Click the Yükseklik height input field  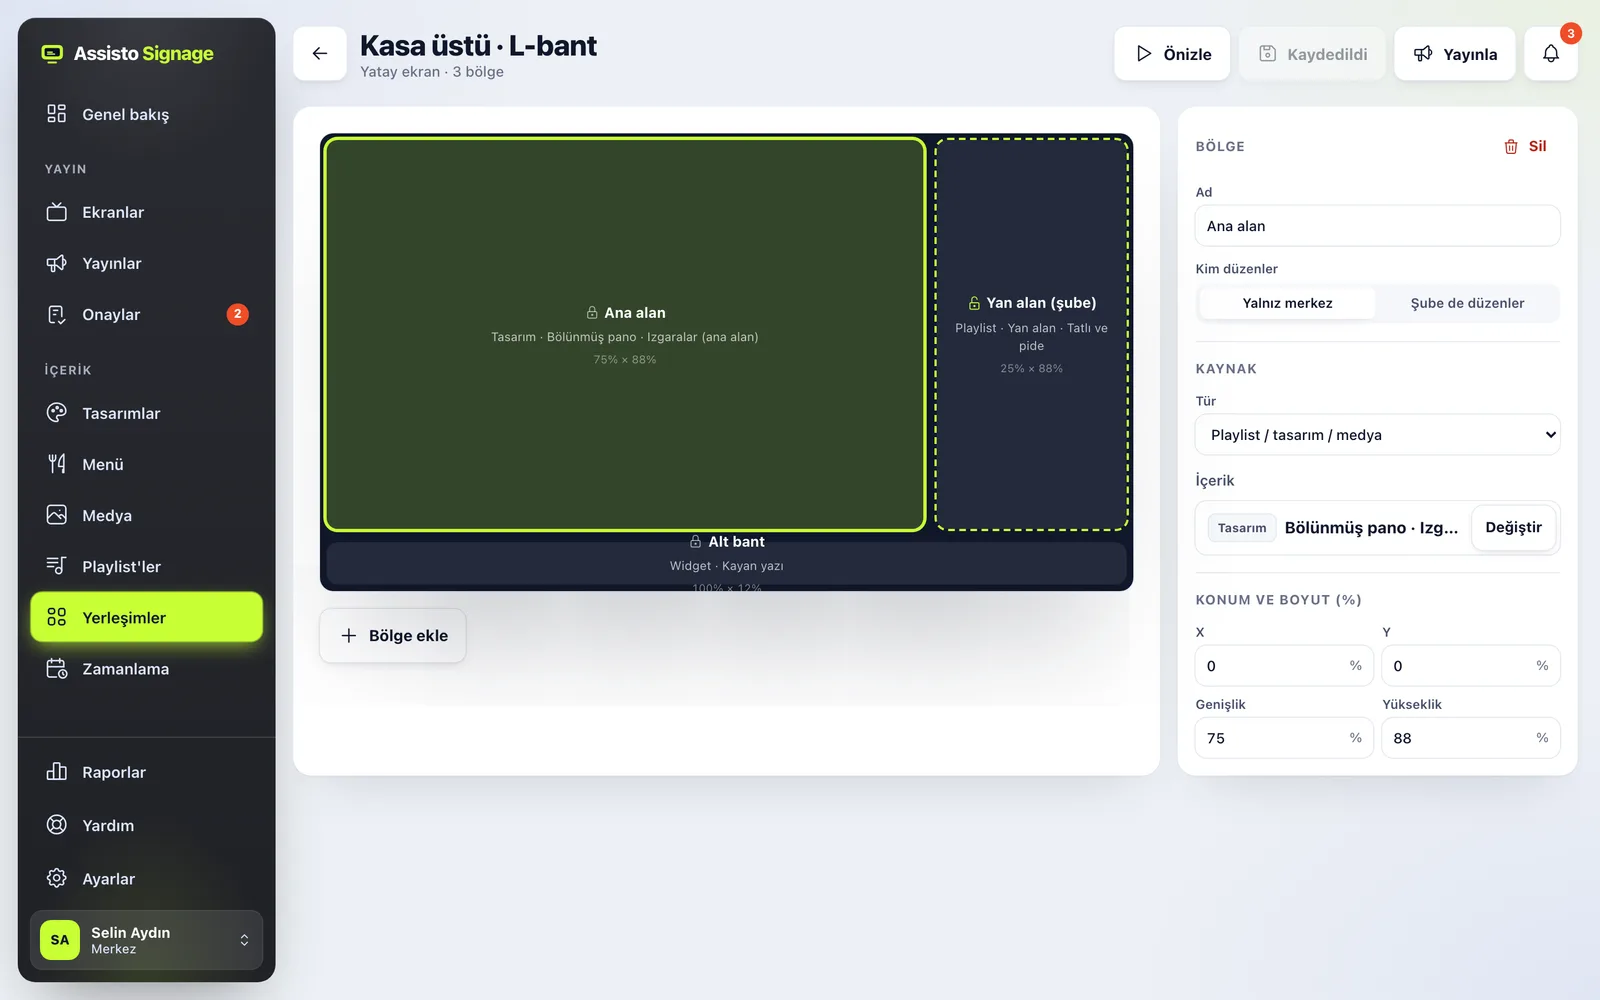pyautogui.click(x=1471, y=738)
